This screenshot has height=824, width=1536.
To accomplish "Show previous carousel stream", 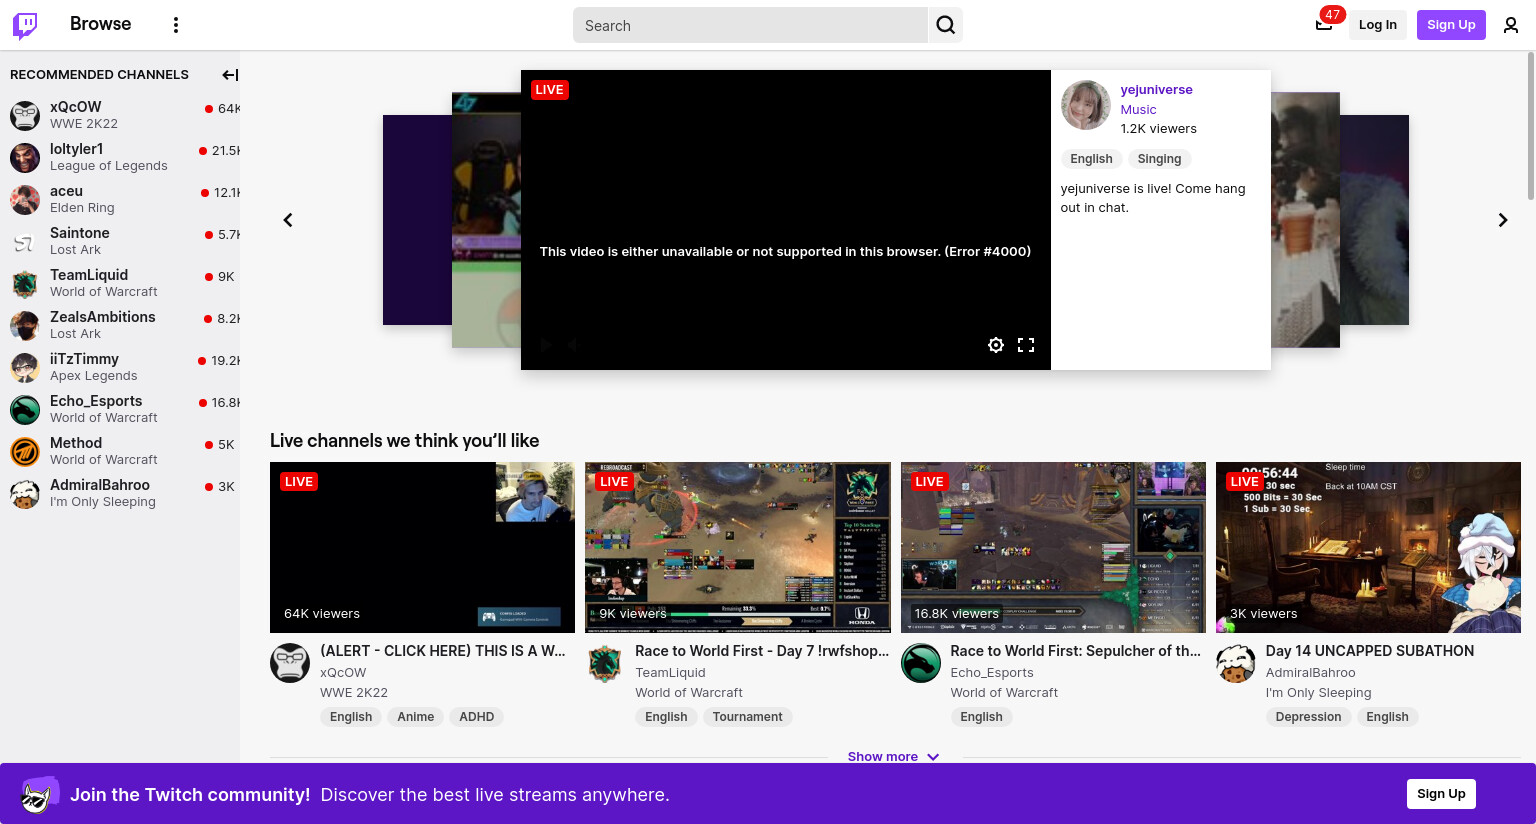I will pyautogui.click(x=288, y=220).
